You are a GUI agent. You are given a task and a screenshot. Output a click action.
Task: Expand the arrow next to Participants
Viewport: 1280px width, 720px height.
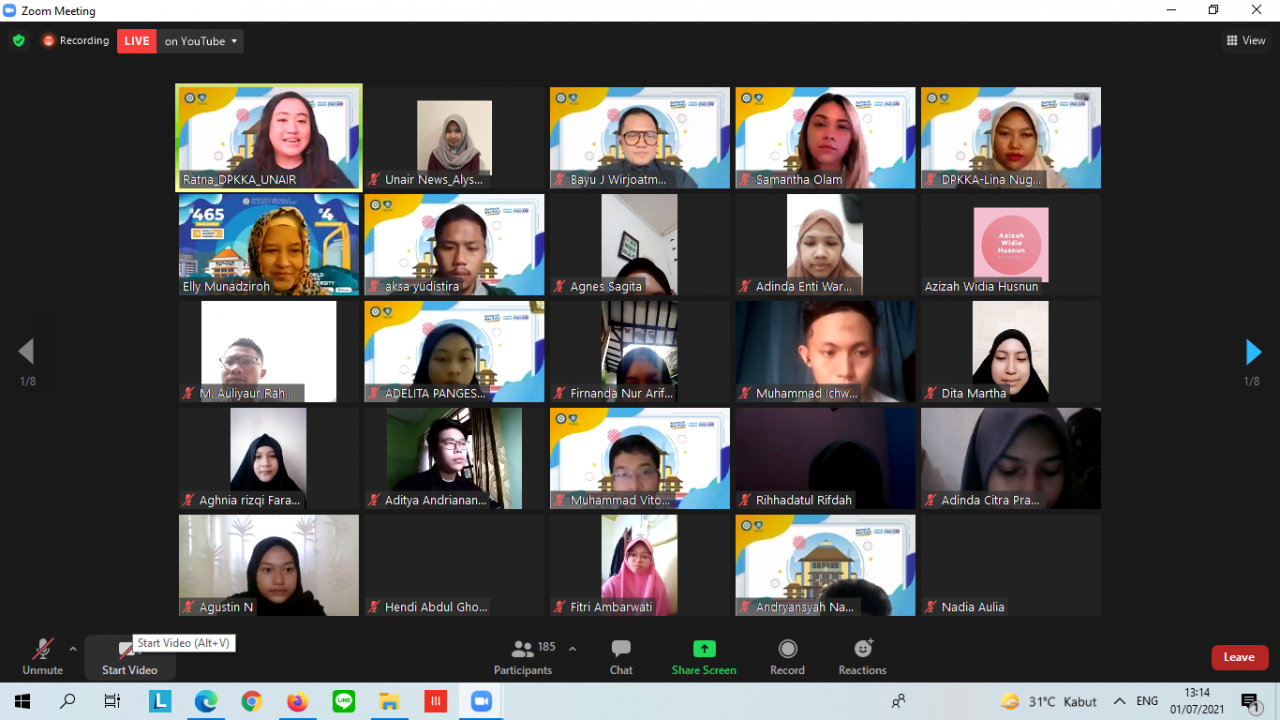[x=572, y=649]
